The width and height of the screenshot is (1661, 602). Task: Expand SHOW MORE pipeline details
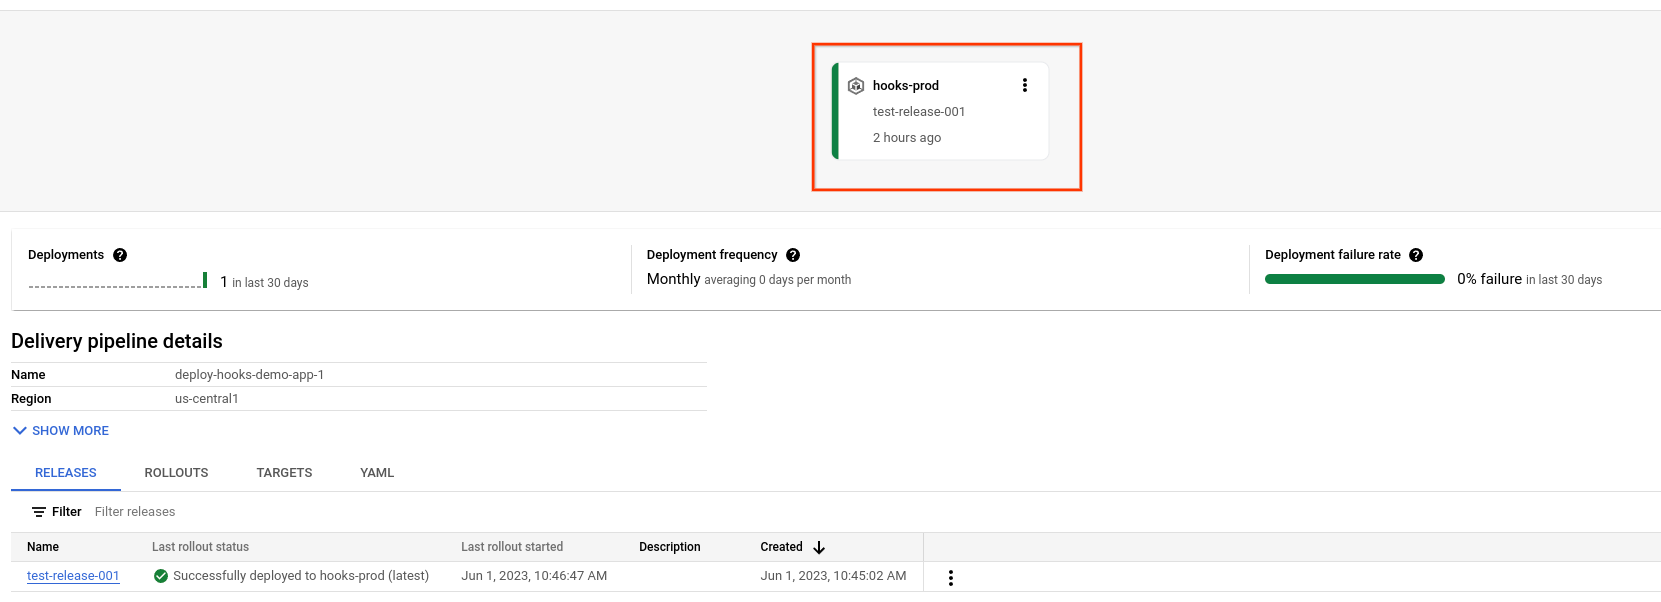coord(61,431)
